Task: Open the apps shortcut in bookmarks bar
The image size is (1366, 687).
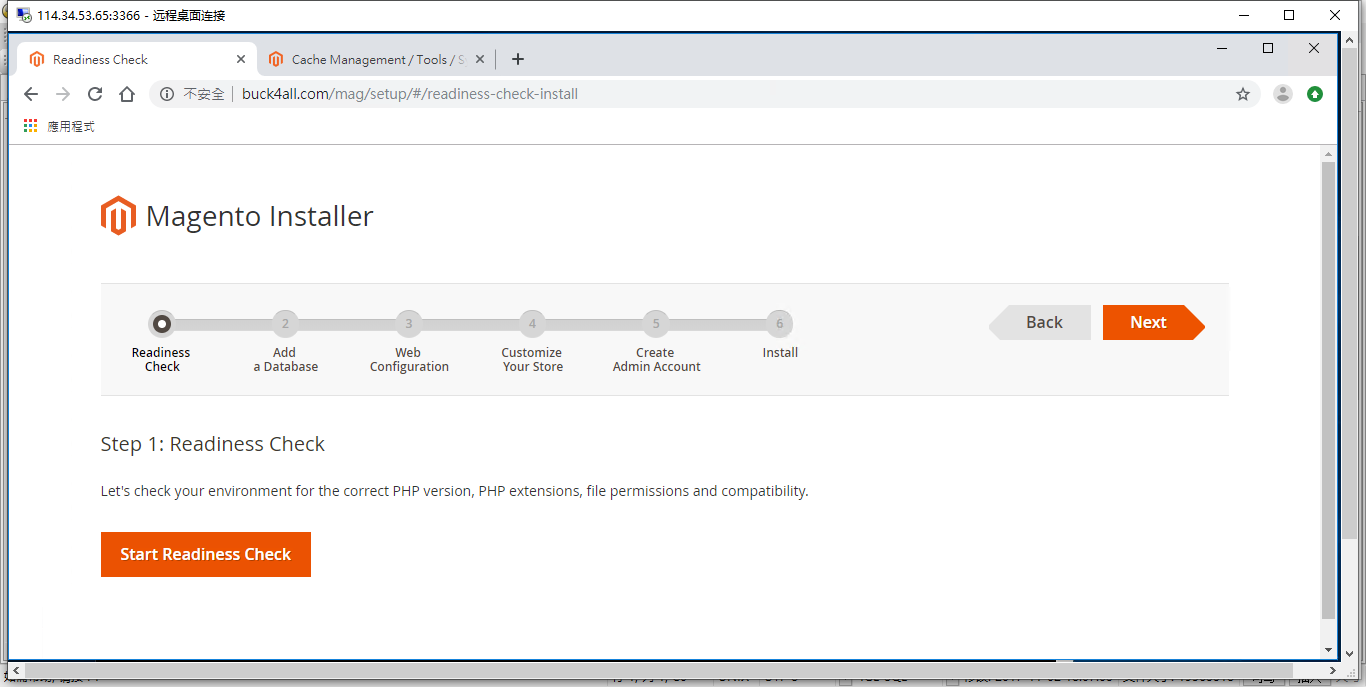Action: (59, 127)
